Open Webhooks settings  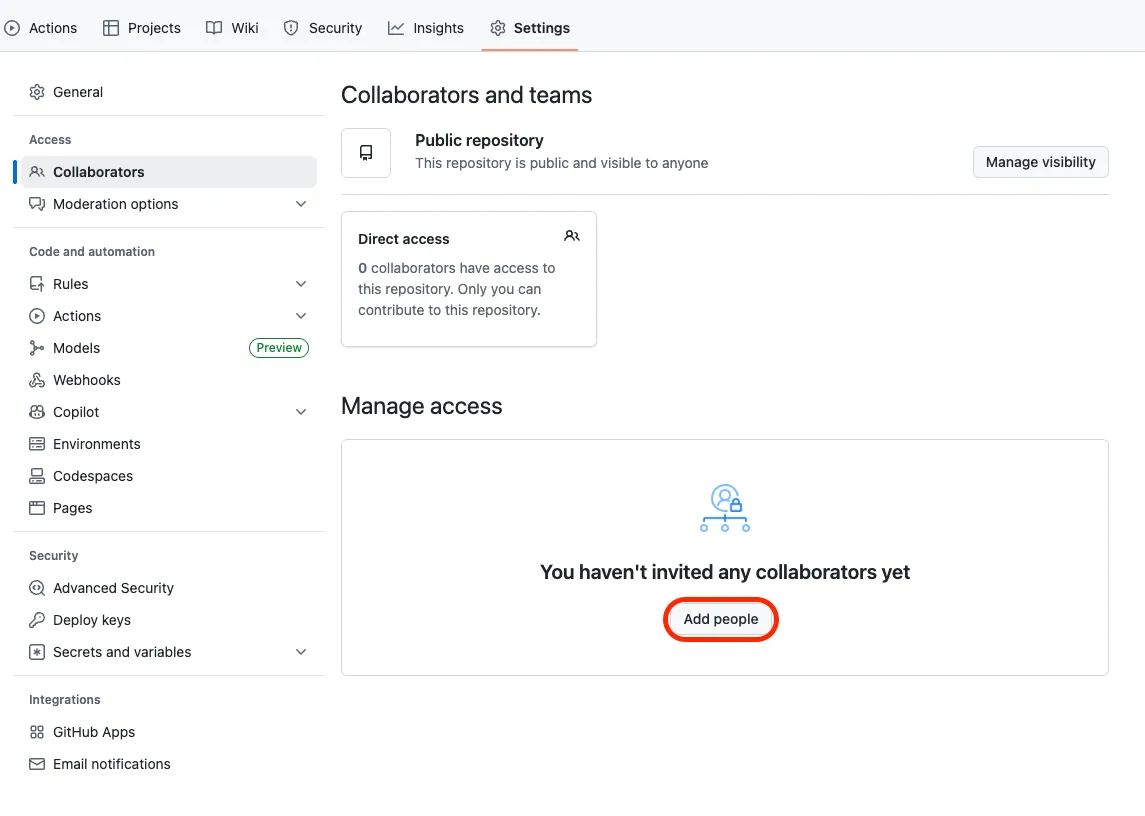[x=169, y=380]
